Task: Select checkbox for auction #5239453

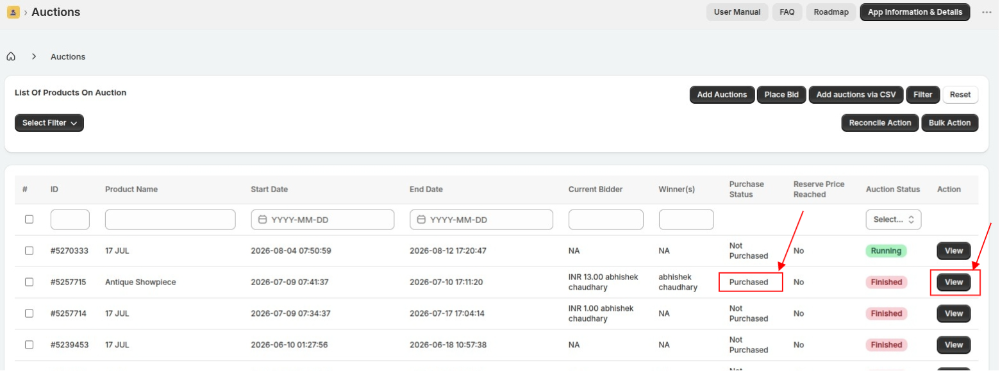Action: point(29,344)
